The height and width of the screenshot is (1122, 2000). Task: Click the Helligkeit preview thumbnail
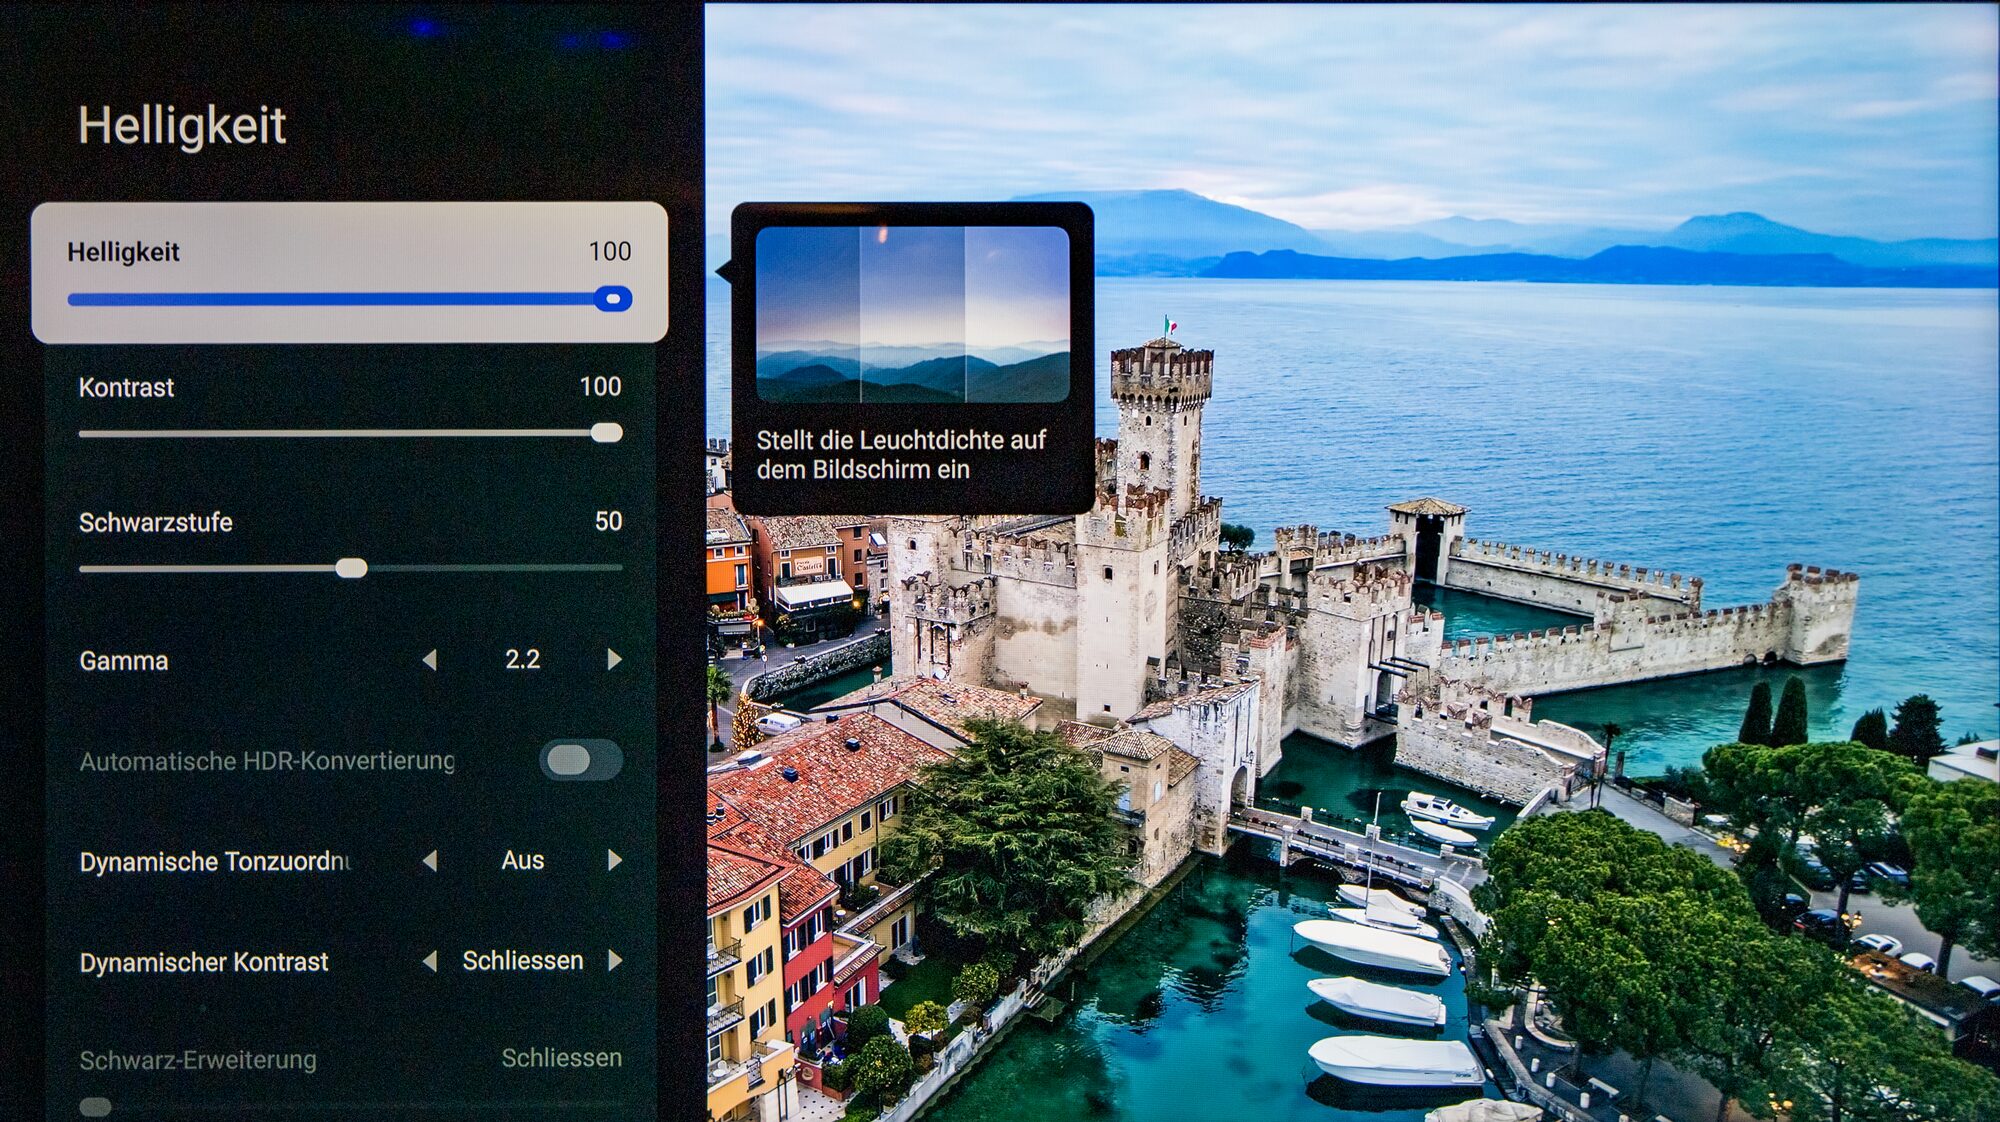912,314
